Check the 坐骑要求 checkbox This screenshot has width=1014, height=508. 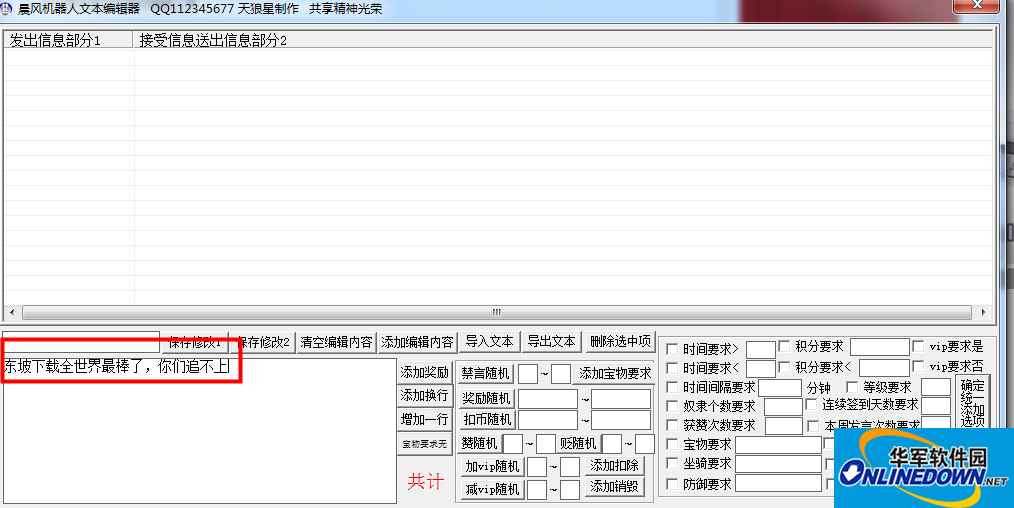point(673,463)
